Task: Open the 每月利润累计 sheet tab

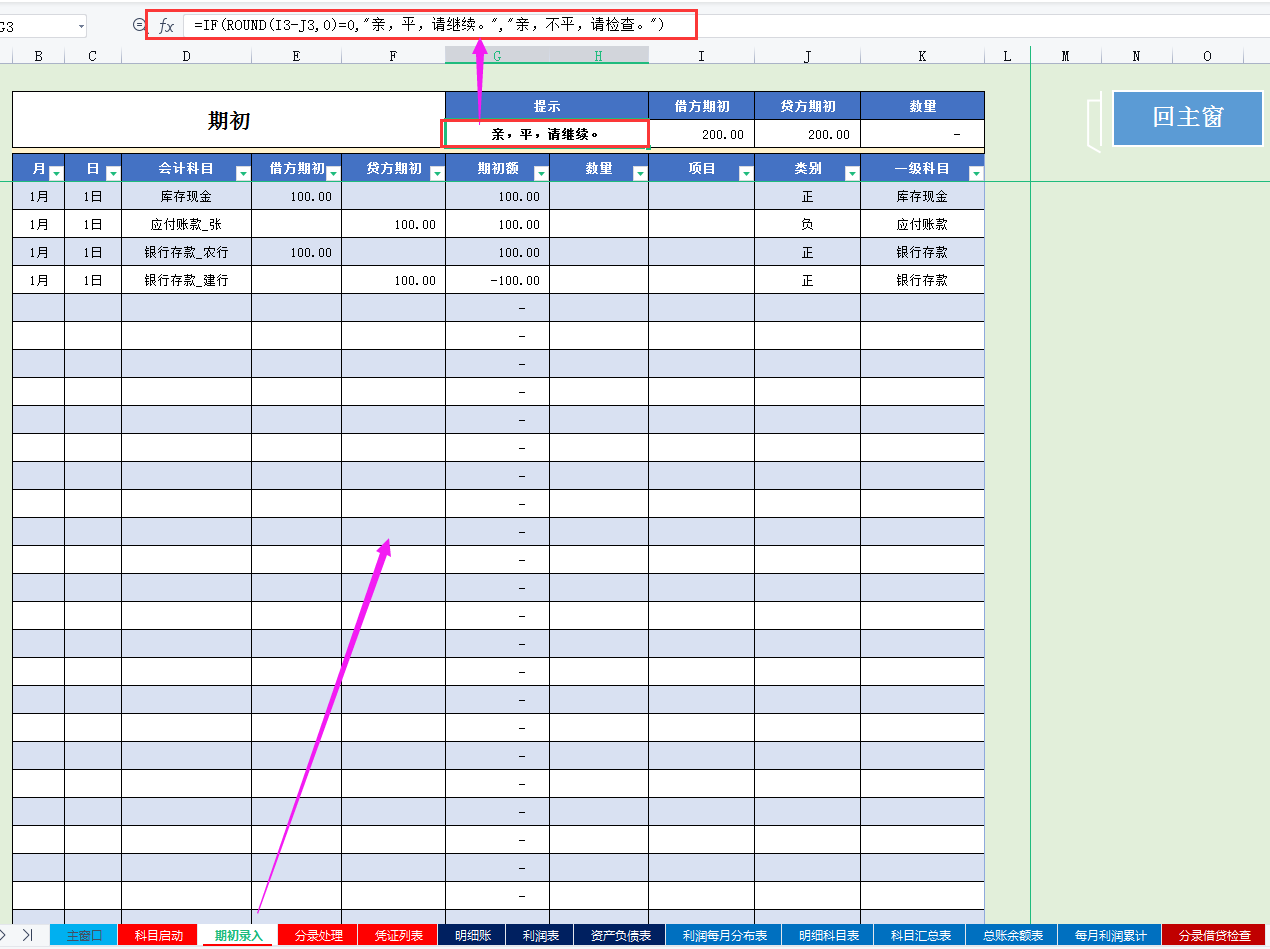Action: [1110, 935]
